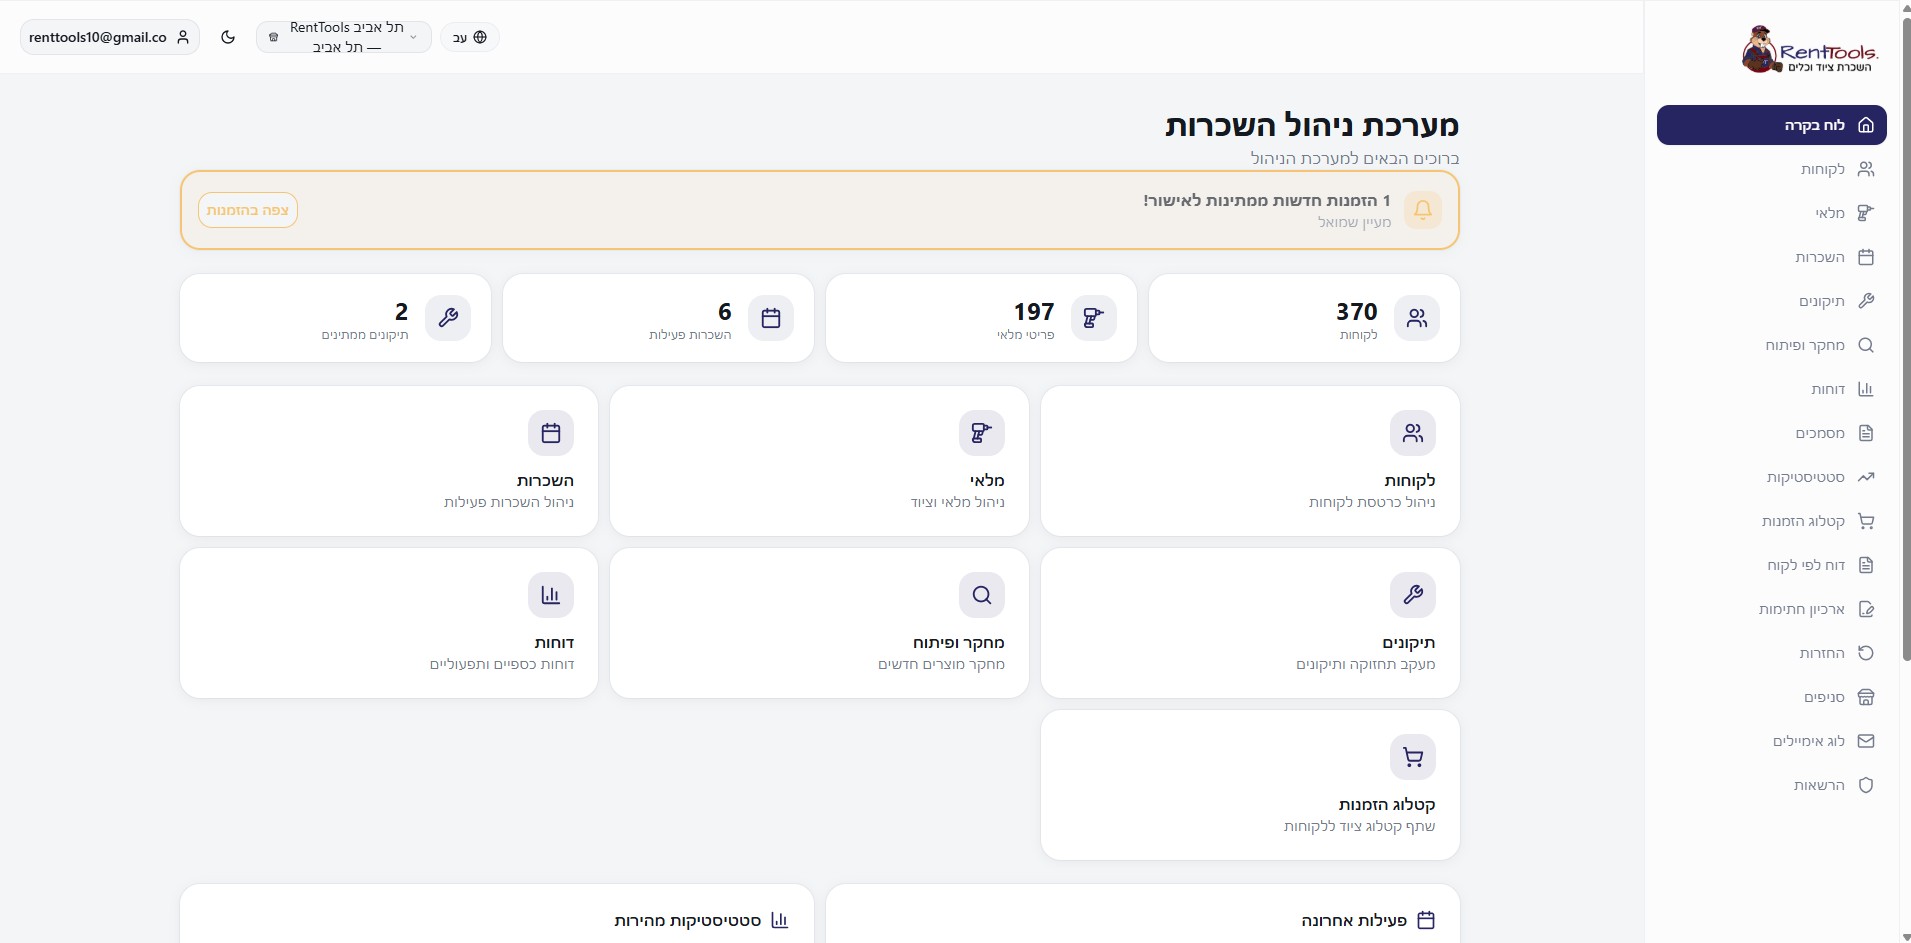
Task: Click the renttools10@gmail.co account field
Action: point(109,37)
